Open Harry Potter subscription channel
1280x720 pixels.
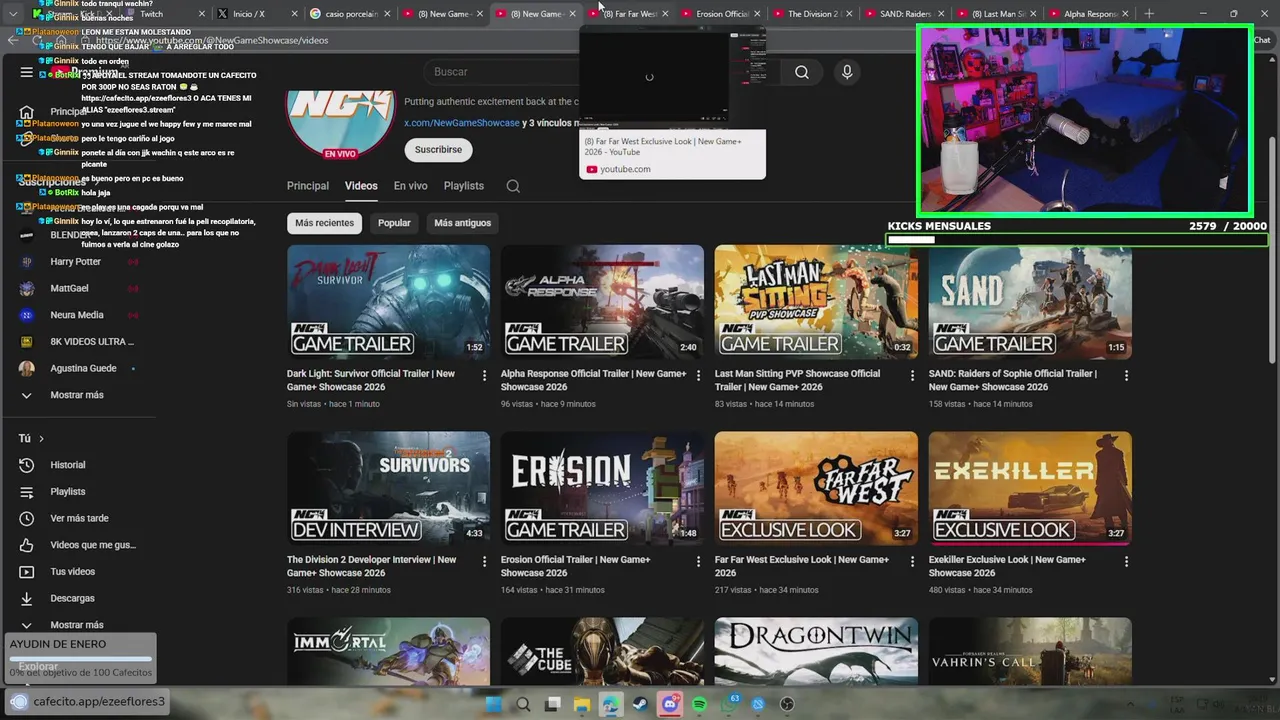click(78, 262)
